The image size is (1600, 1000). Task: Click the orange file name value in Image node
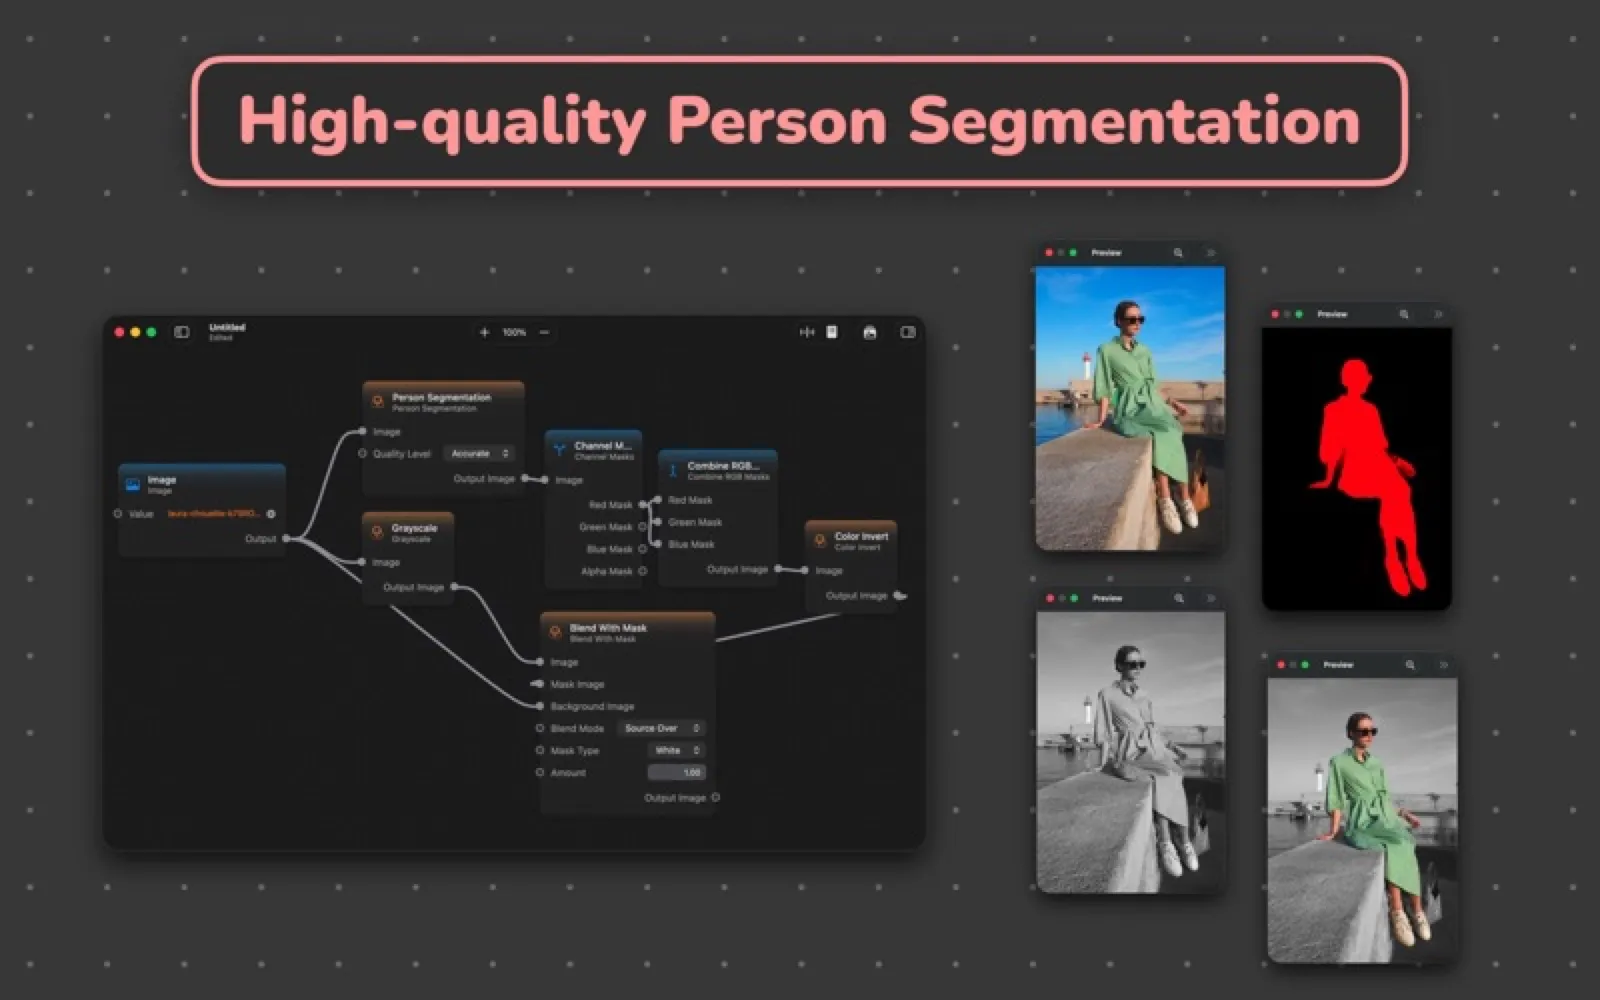coord(214,514)
